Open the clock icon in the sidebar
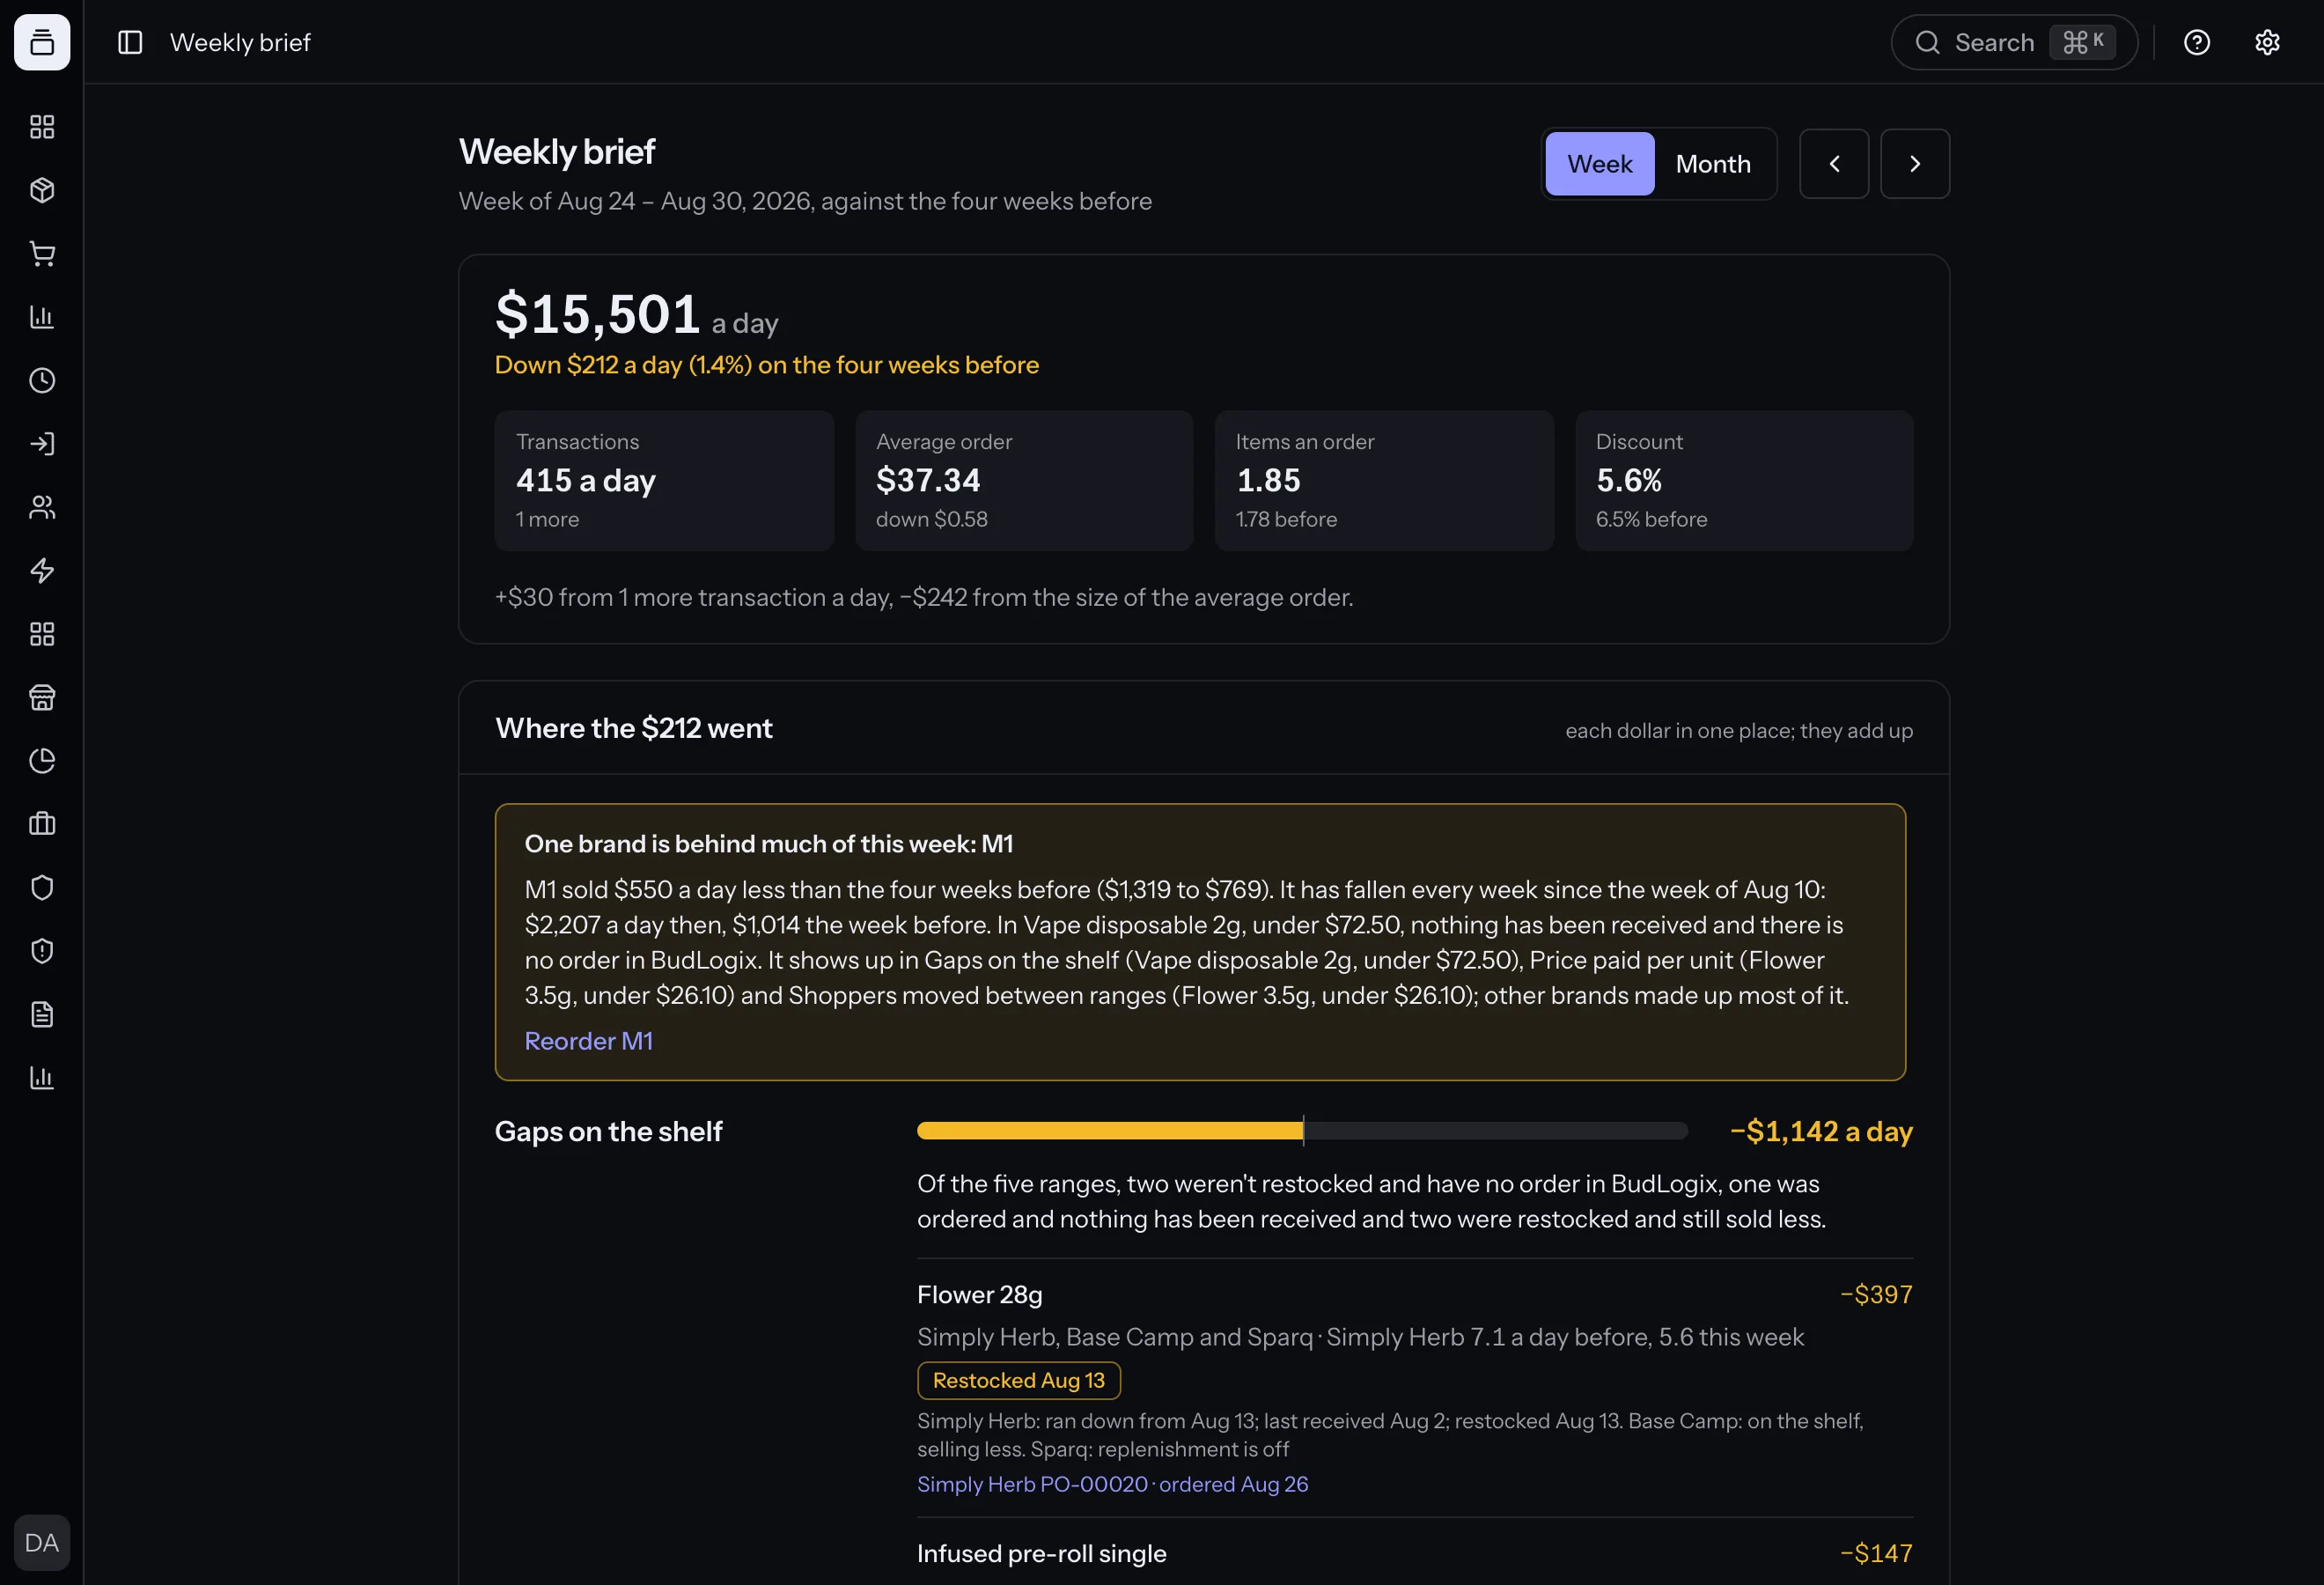Image resolution: width=2324 pixels, height=1585 pixels. [x=42, y=380]
